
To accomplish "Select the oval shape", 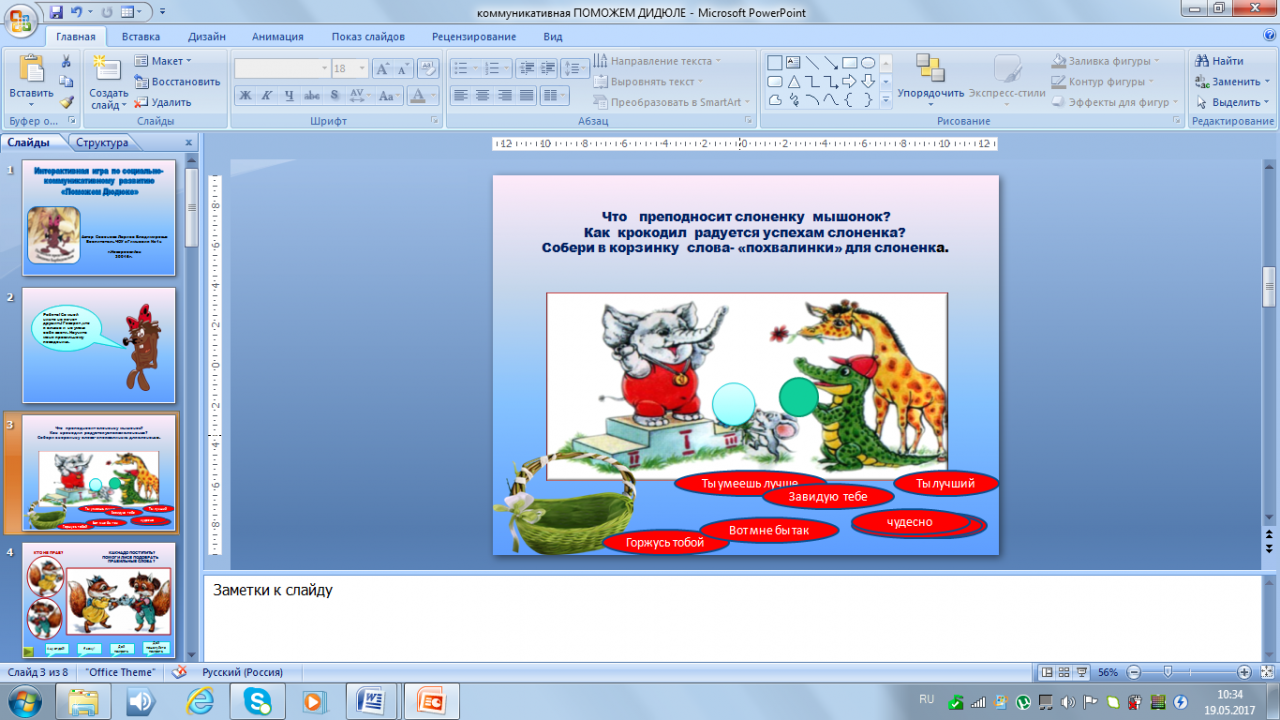I will (868, 62).
